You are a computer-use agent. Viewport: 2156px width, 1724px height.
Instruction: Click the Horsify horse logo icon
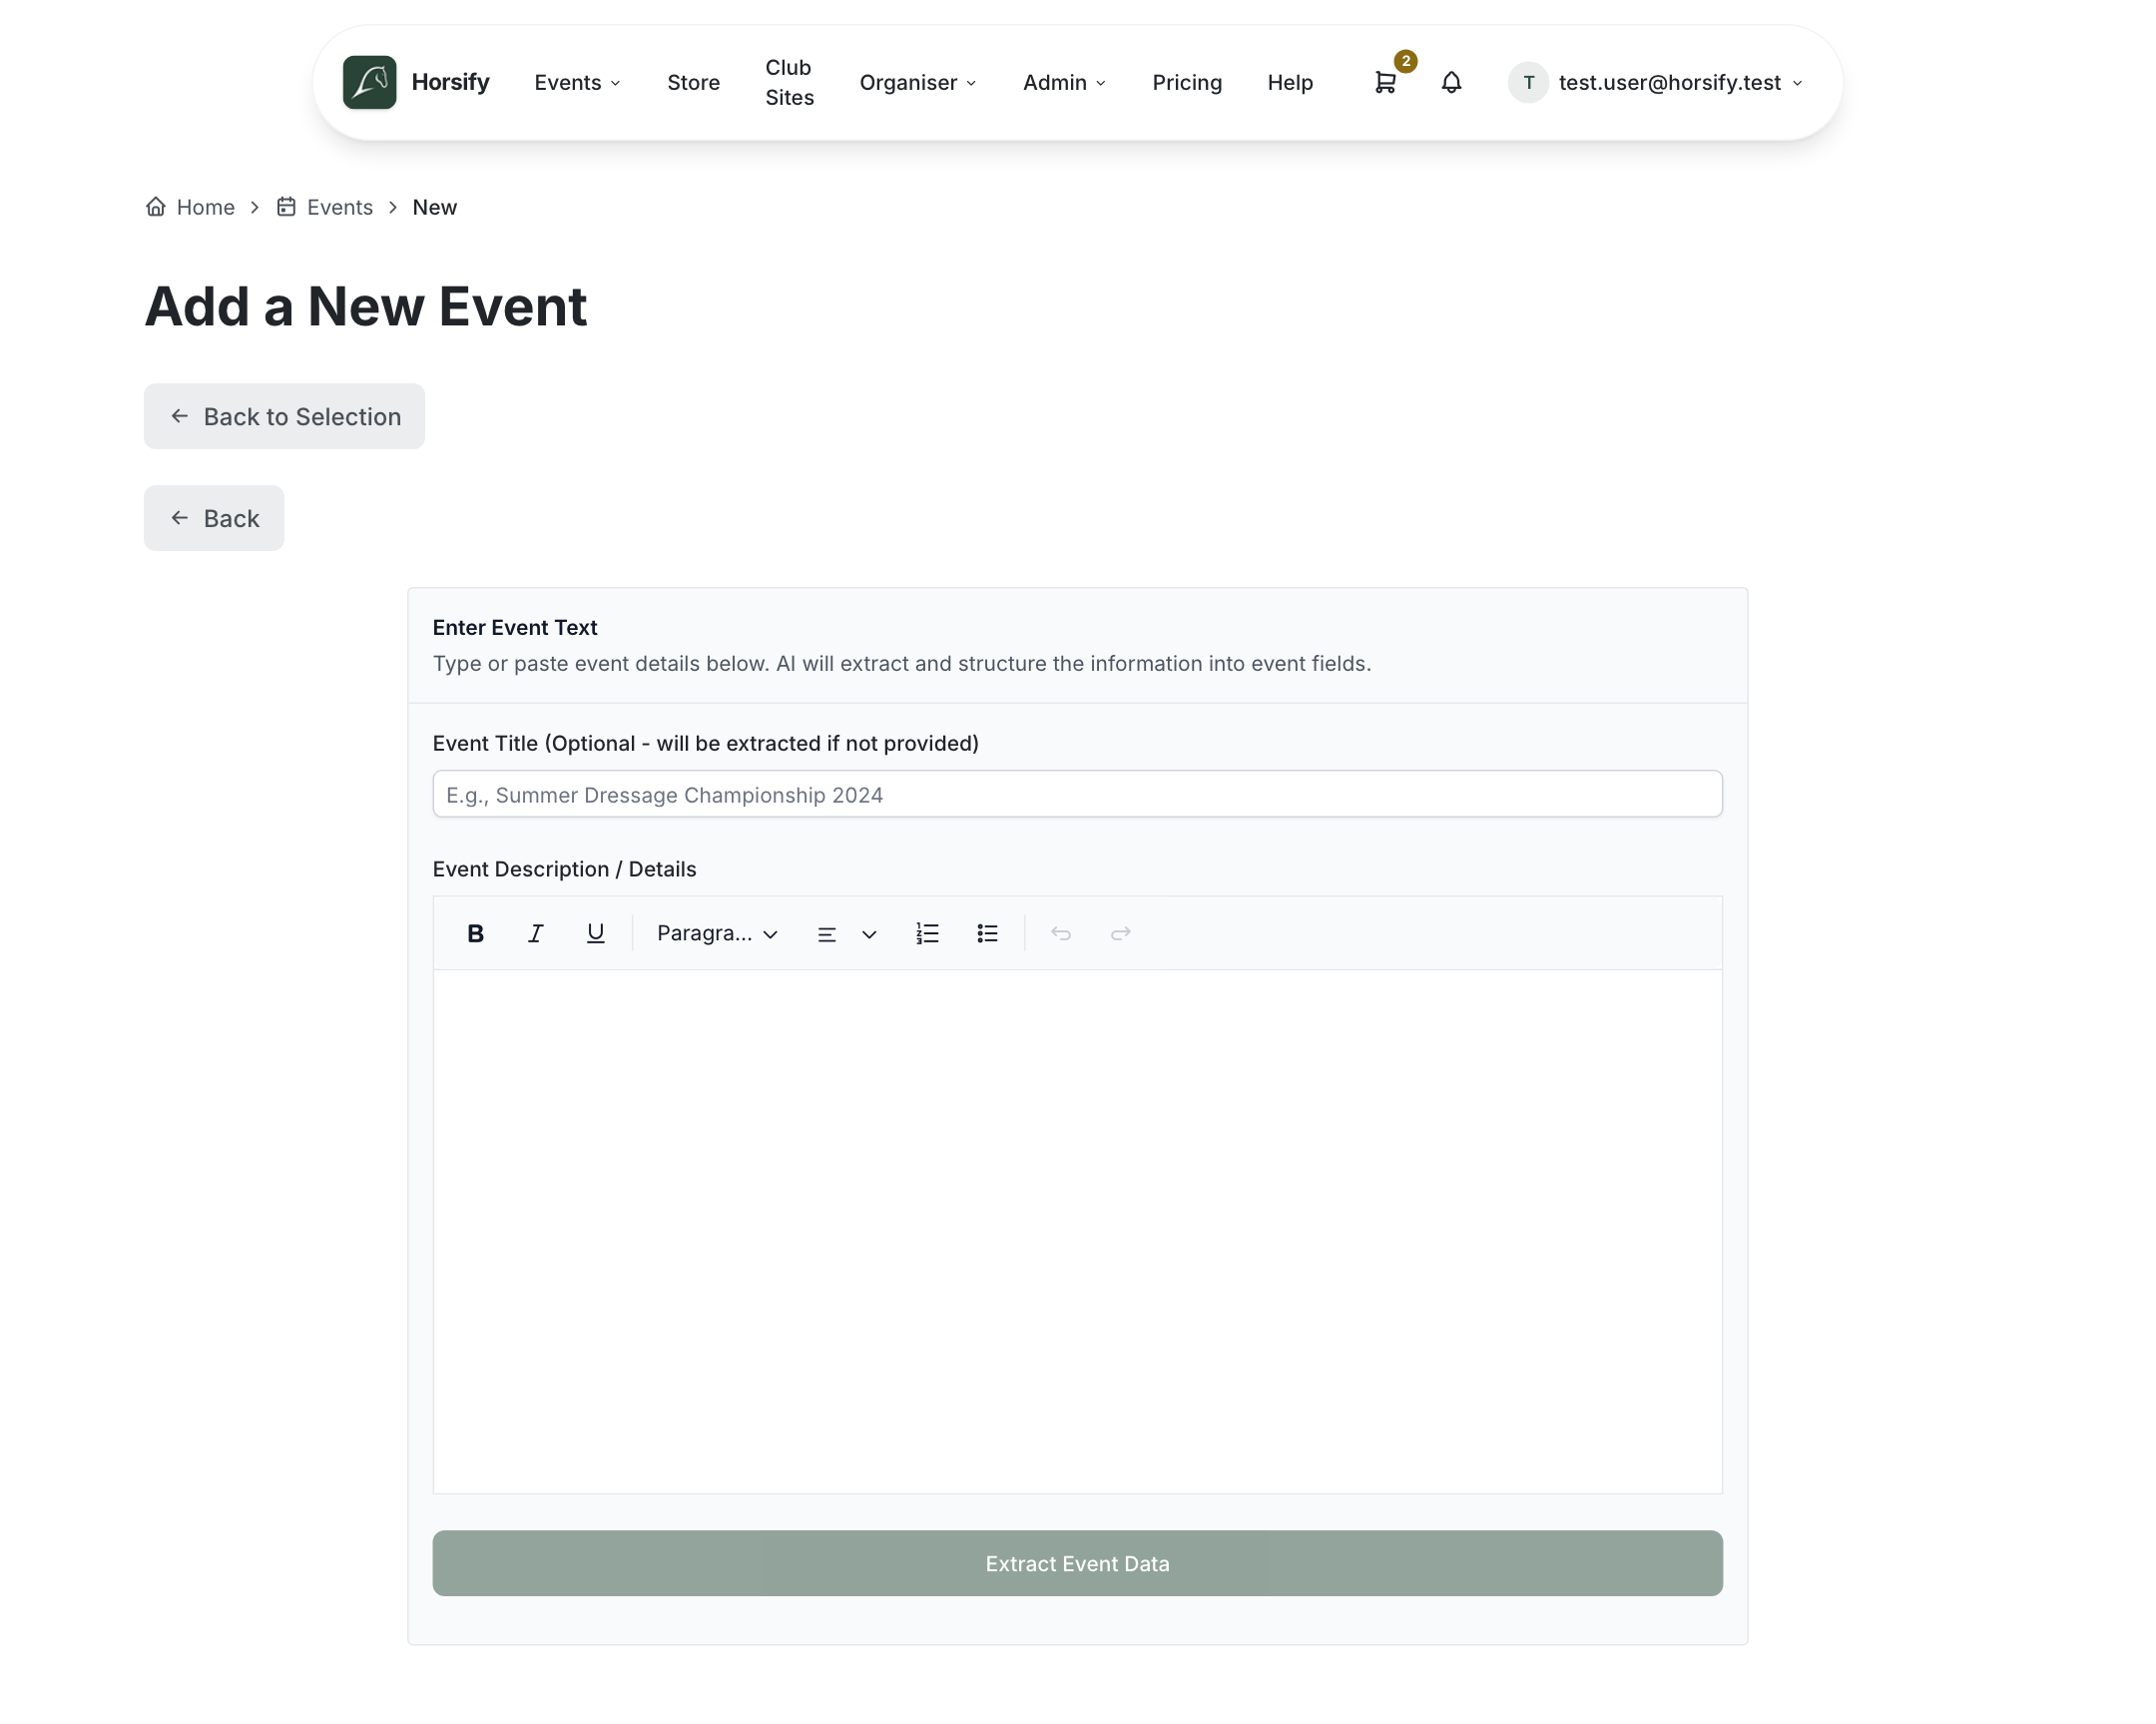pos(369,82)
